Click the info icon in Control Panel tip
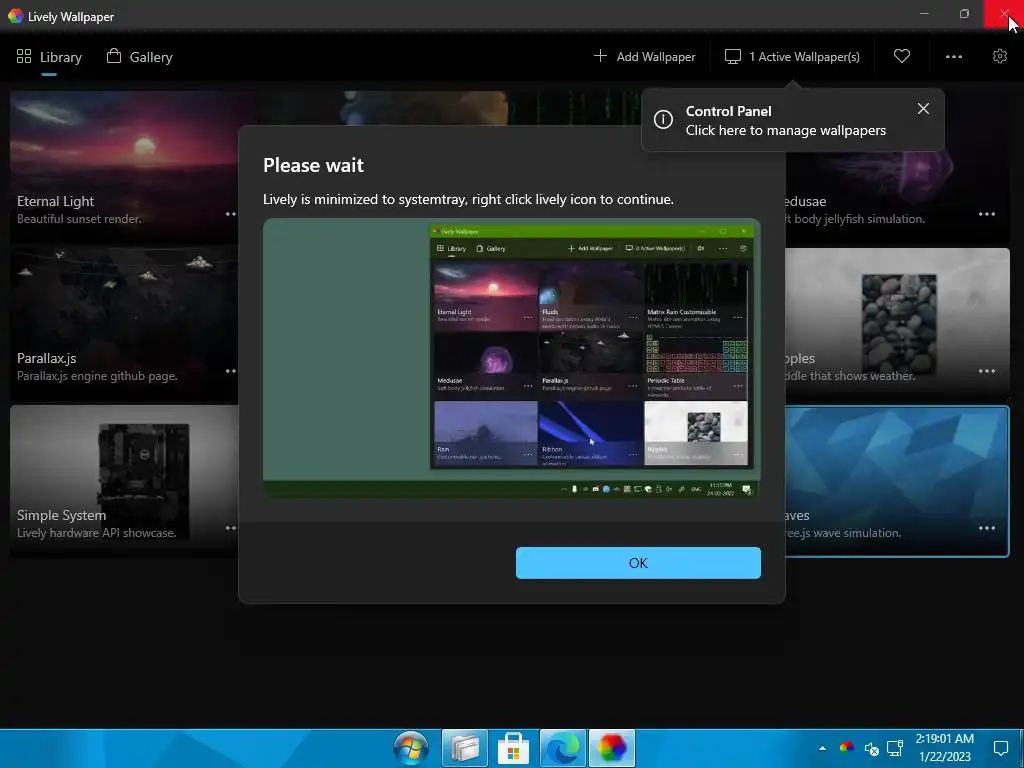The height and width of the screenshot is (768, 1024). coord(663,120)
